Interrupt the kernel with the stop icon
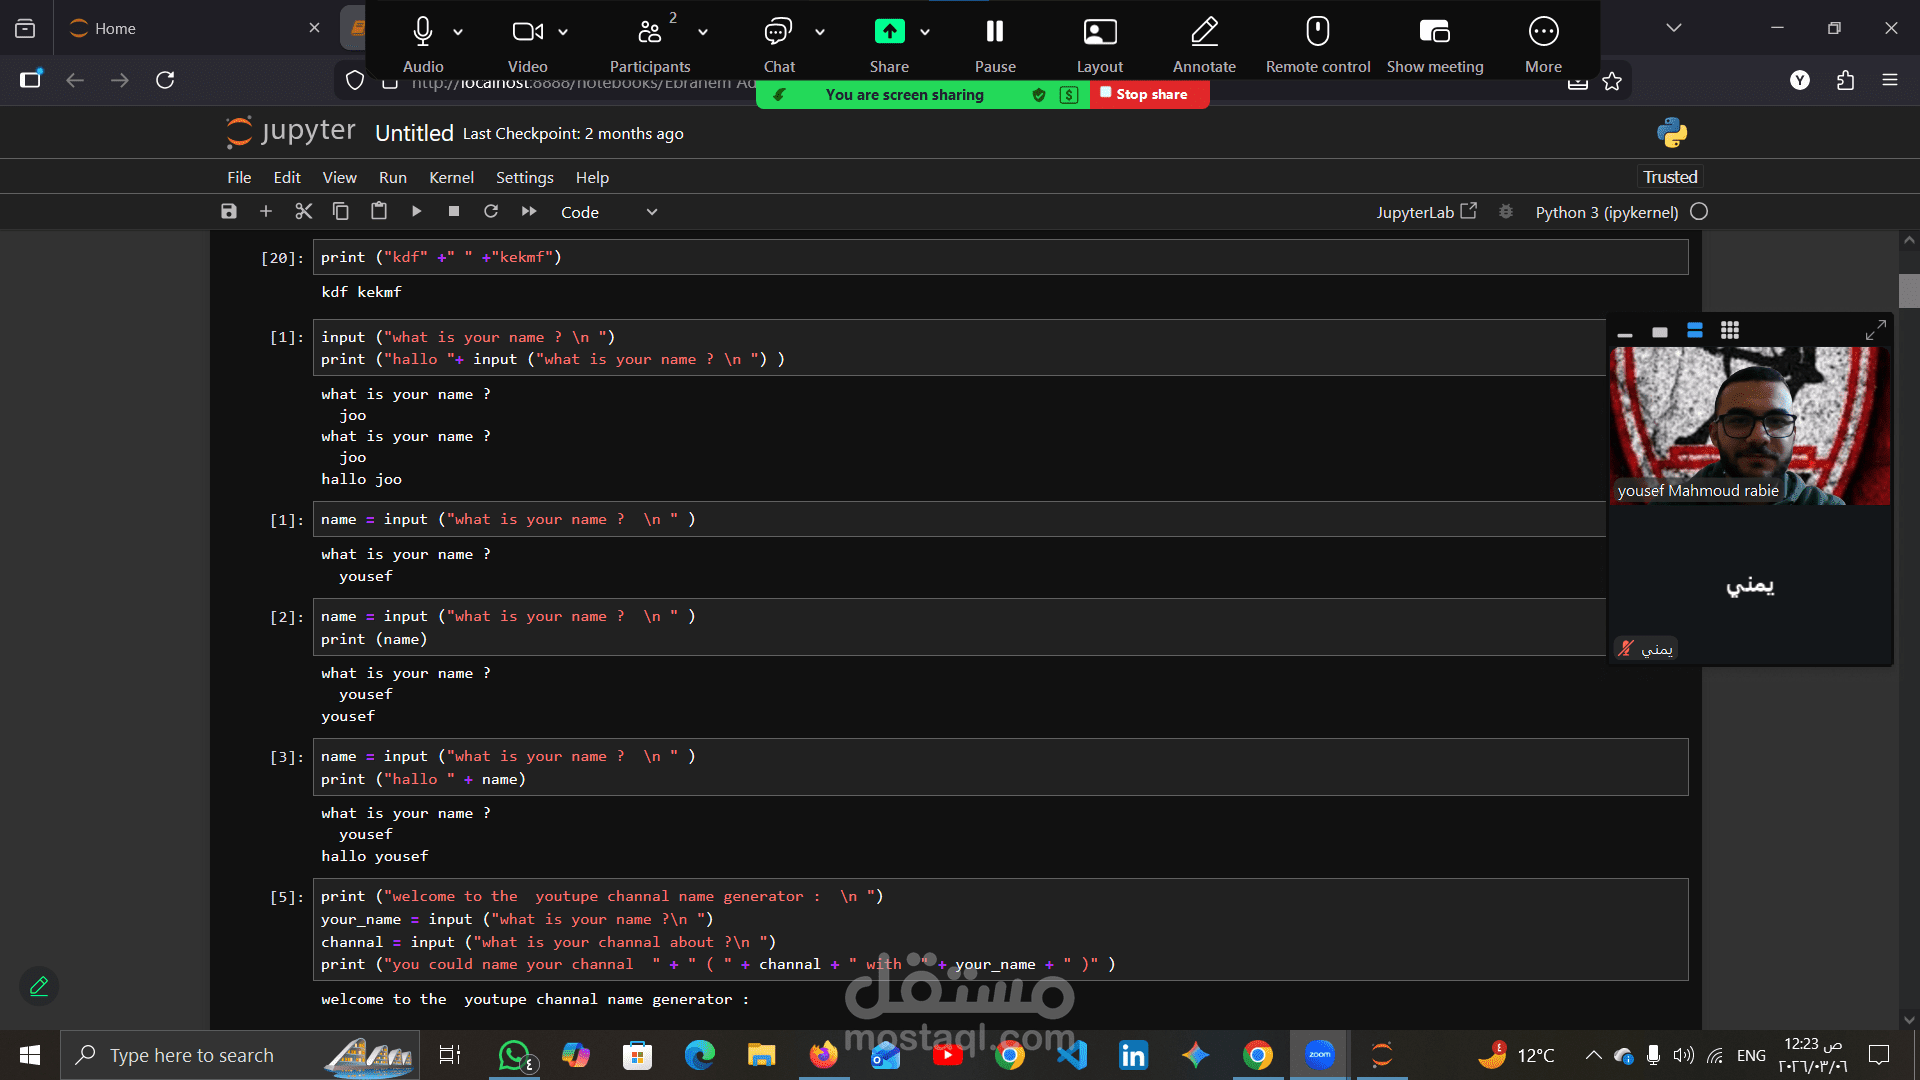Viewport: 1920px width, 1080px height. point(454,211)
